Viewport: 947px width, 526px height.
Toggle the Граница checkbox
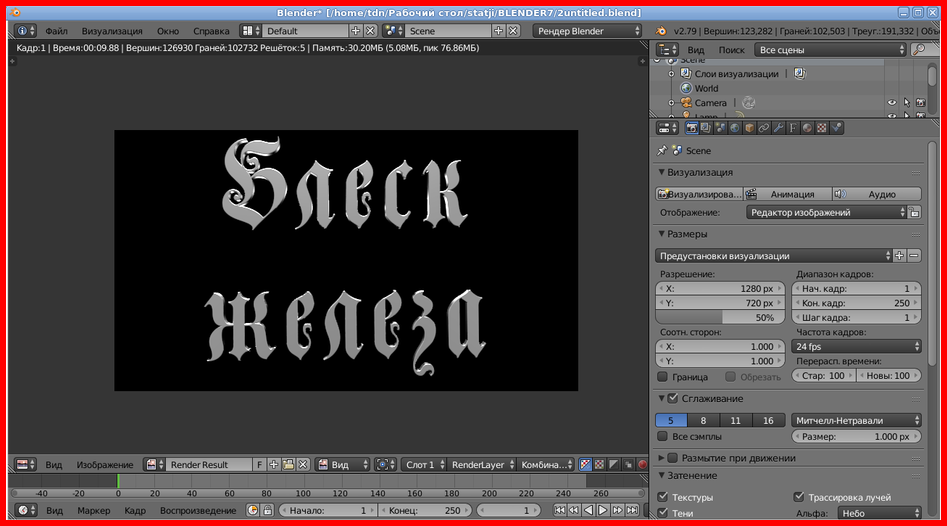[663, 377]
